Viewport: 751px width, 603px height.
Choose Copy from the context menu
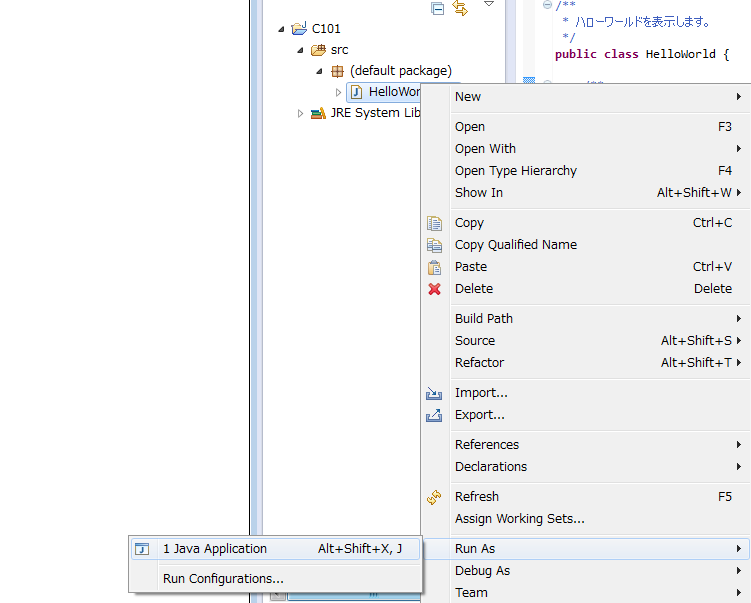[469, 223]
